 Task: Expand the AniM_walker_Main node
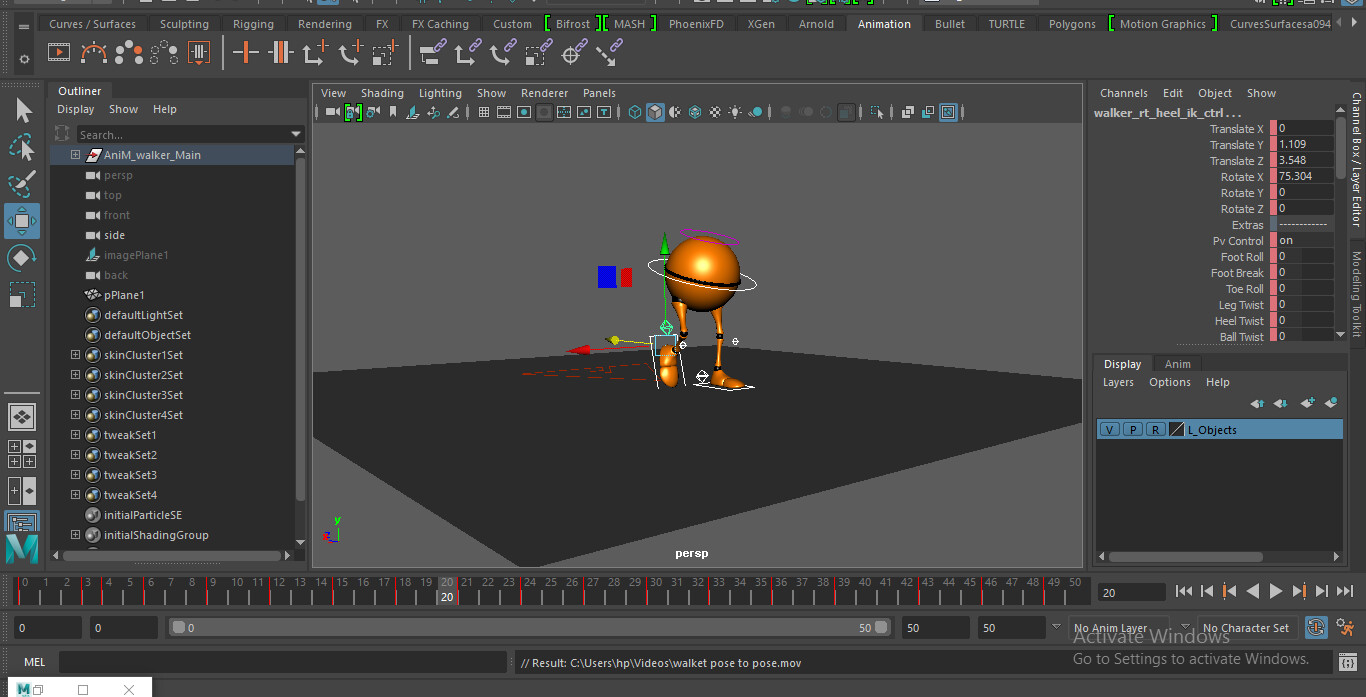(x=75, y=155)
